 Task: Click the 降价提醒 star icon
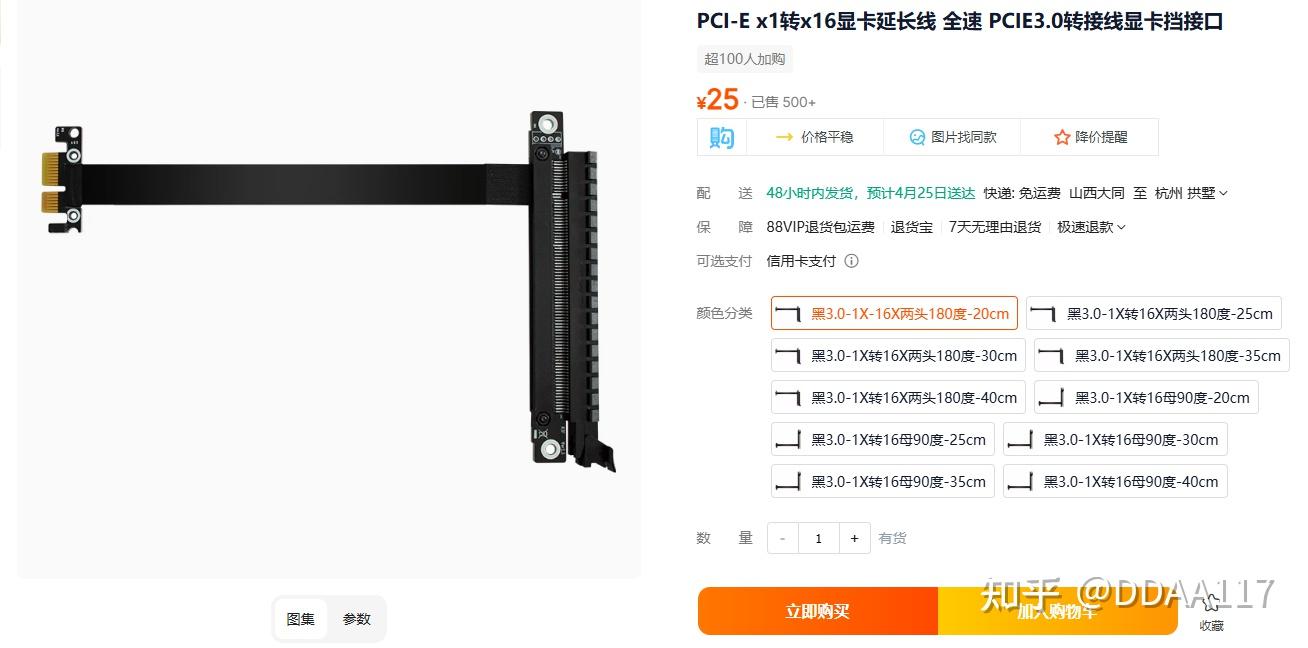coord(1062,137)
